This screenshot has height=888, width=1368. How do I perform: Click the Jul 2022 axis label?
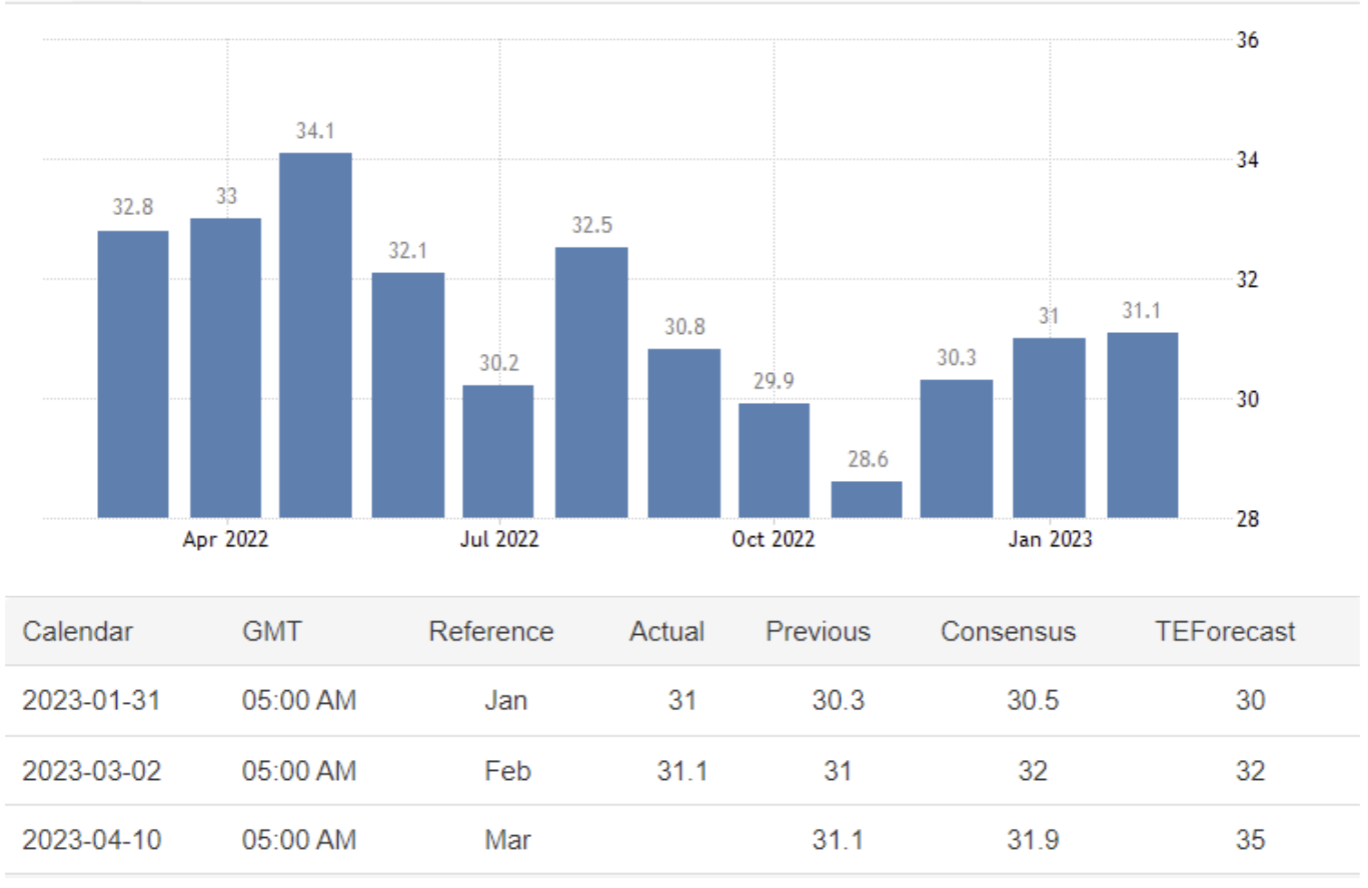coord(499,540)
